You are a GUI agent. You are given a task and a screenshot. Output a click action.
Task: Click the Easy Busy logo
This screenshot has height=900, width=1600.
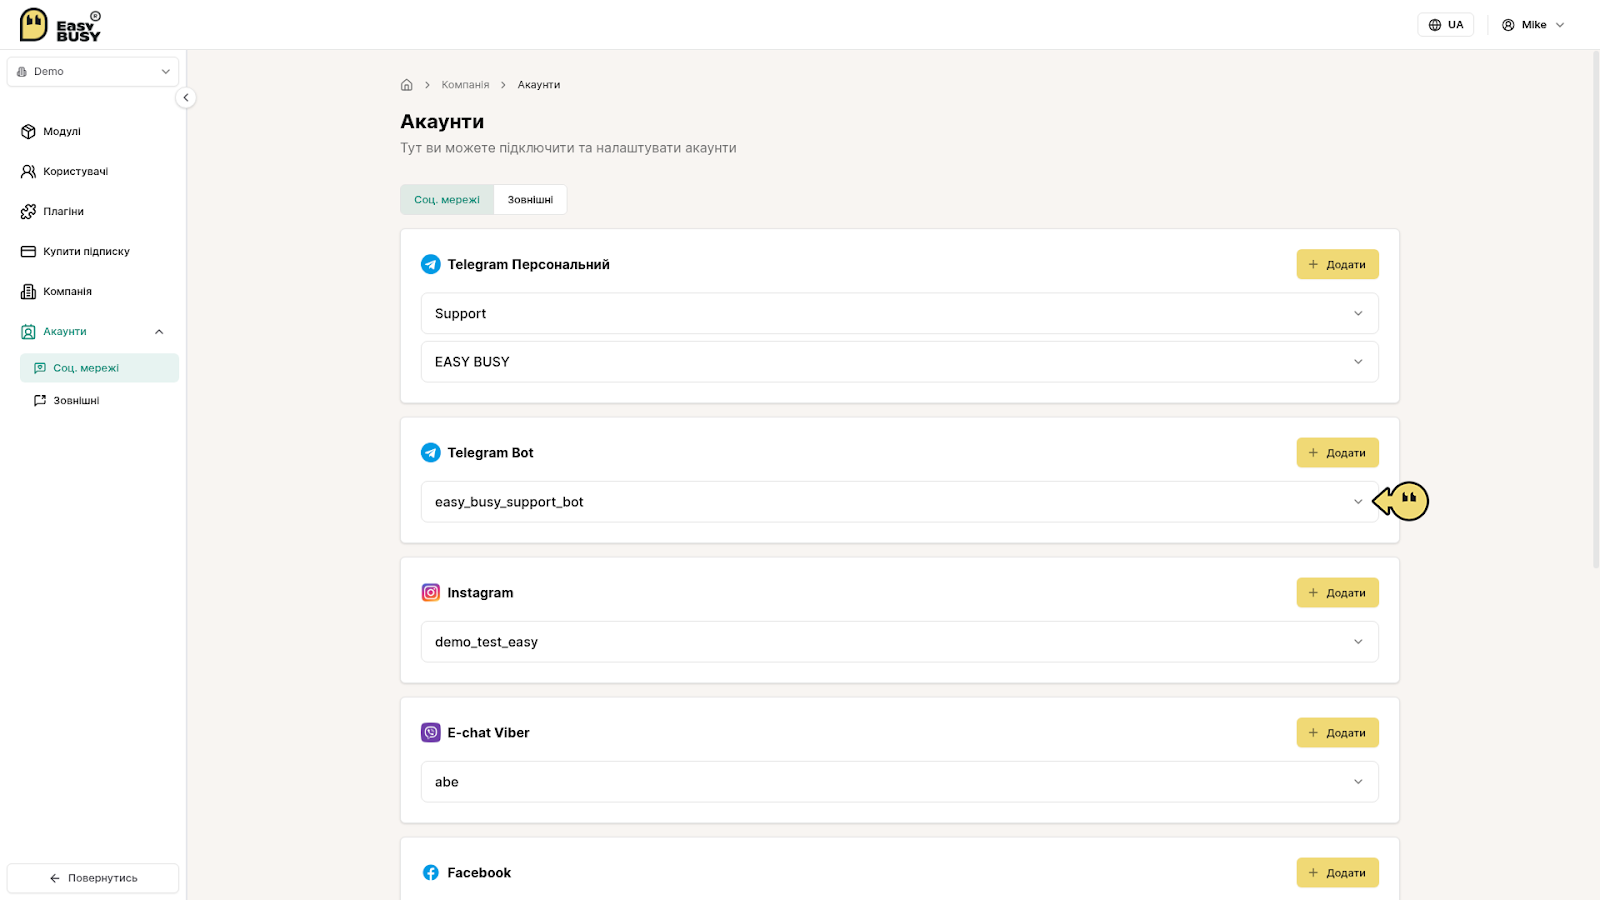[x=60, y=25]
